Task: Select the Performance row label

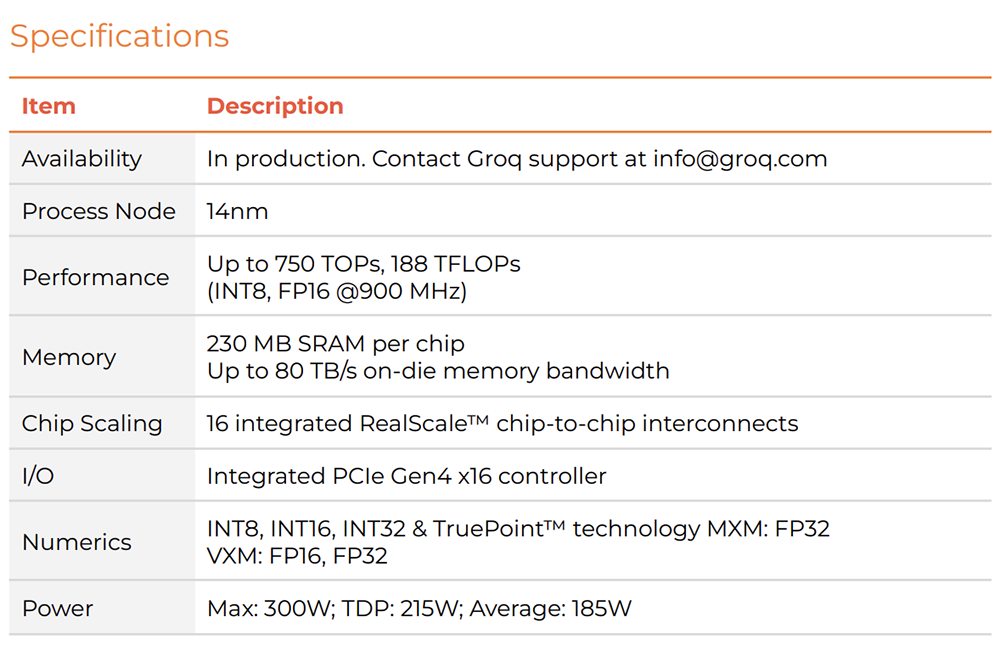Action: coord(96,277)
